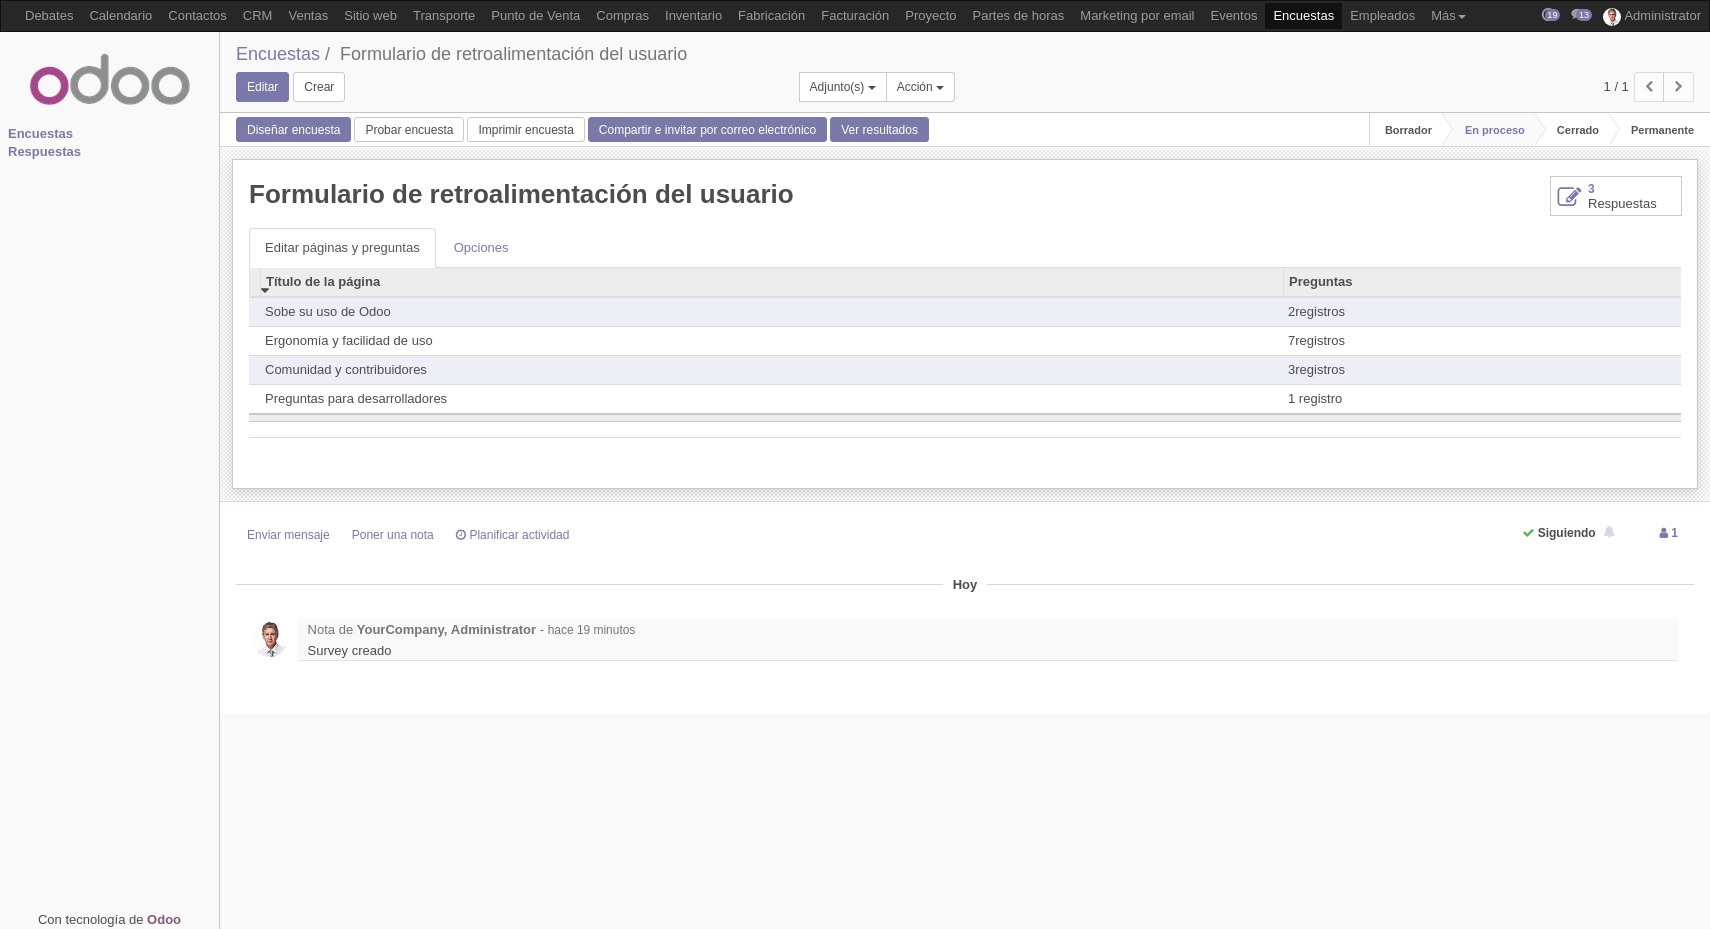Open the 'Sobe su uso de Odoo' row
1710x929 pixels.
click(965, 312)
